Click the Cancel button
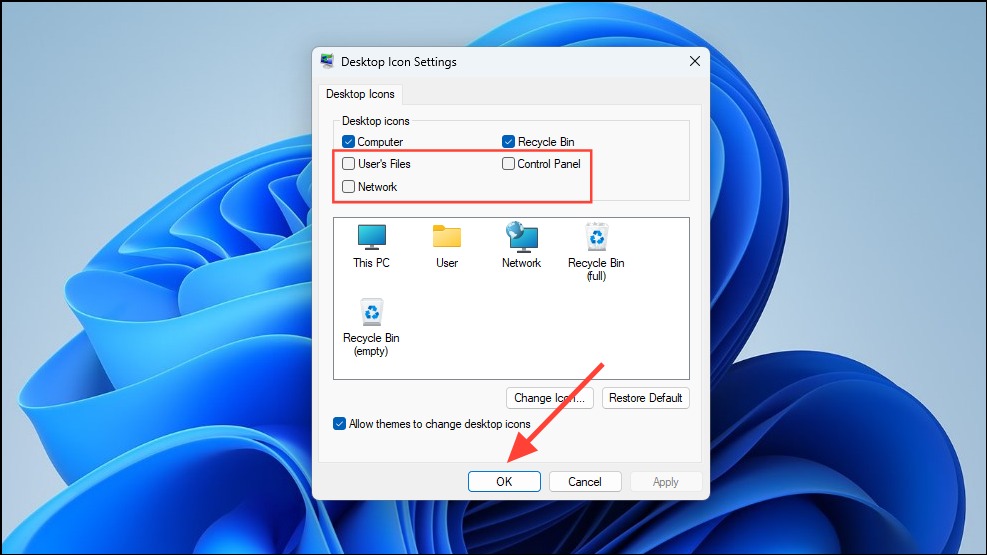This screenshot has height=555, width=987. [x=585, y=481]
